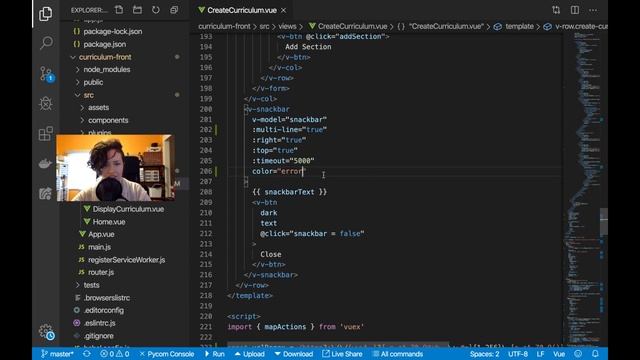Collapse the src folder
The height and width of the screenshot is (360, 640).
point(89,95)
